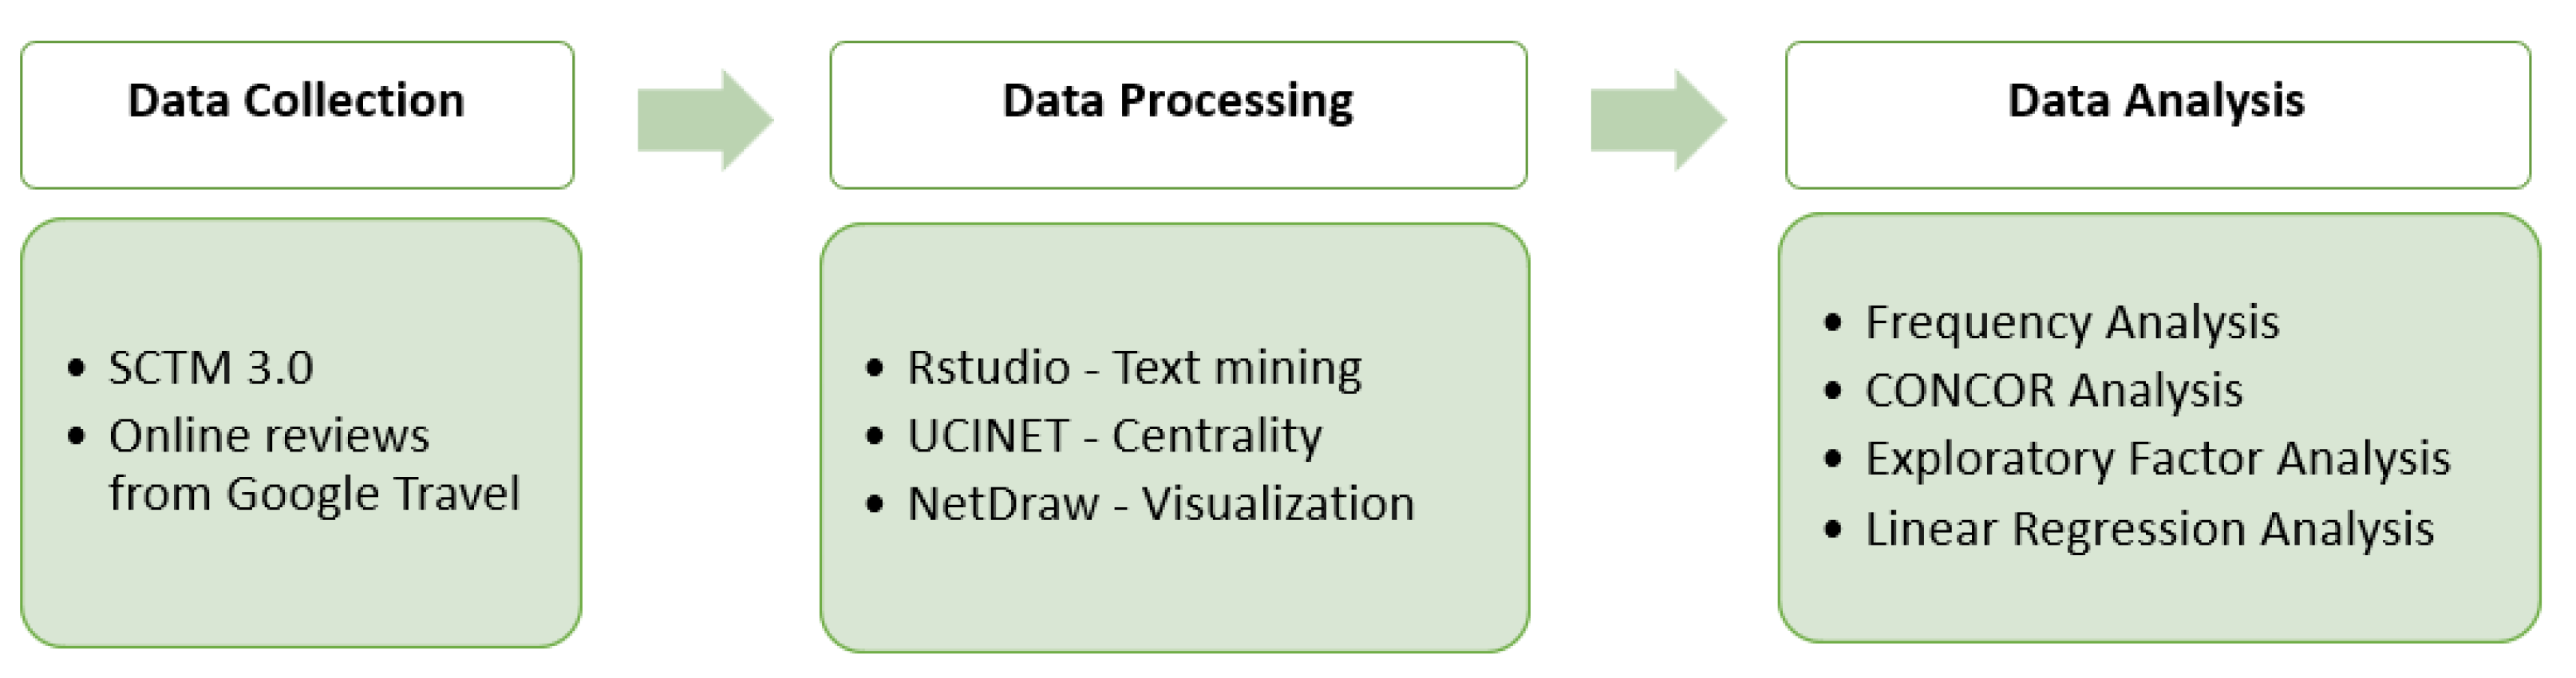Viewport: 2576px width, 678px height.
Task: Click bullet point before SCTM 3.0
Action: click(x=77, y=368)
